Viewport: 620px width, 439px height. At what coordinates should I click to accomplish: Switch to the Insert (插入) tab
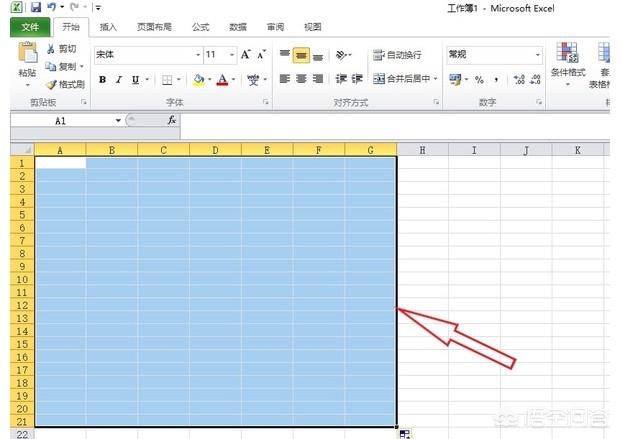[108, 27]
